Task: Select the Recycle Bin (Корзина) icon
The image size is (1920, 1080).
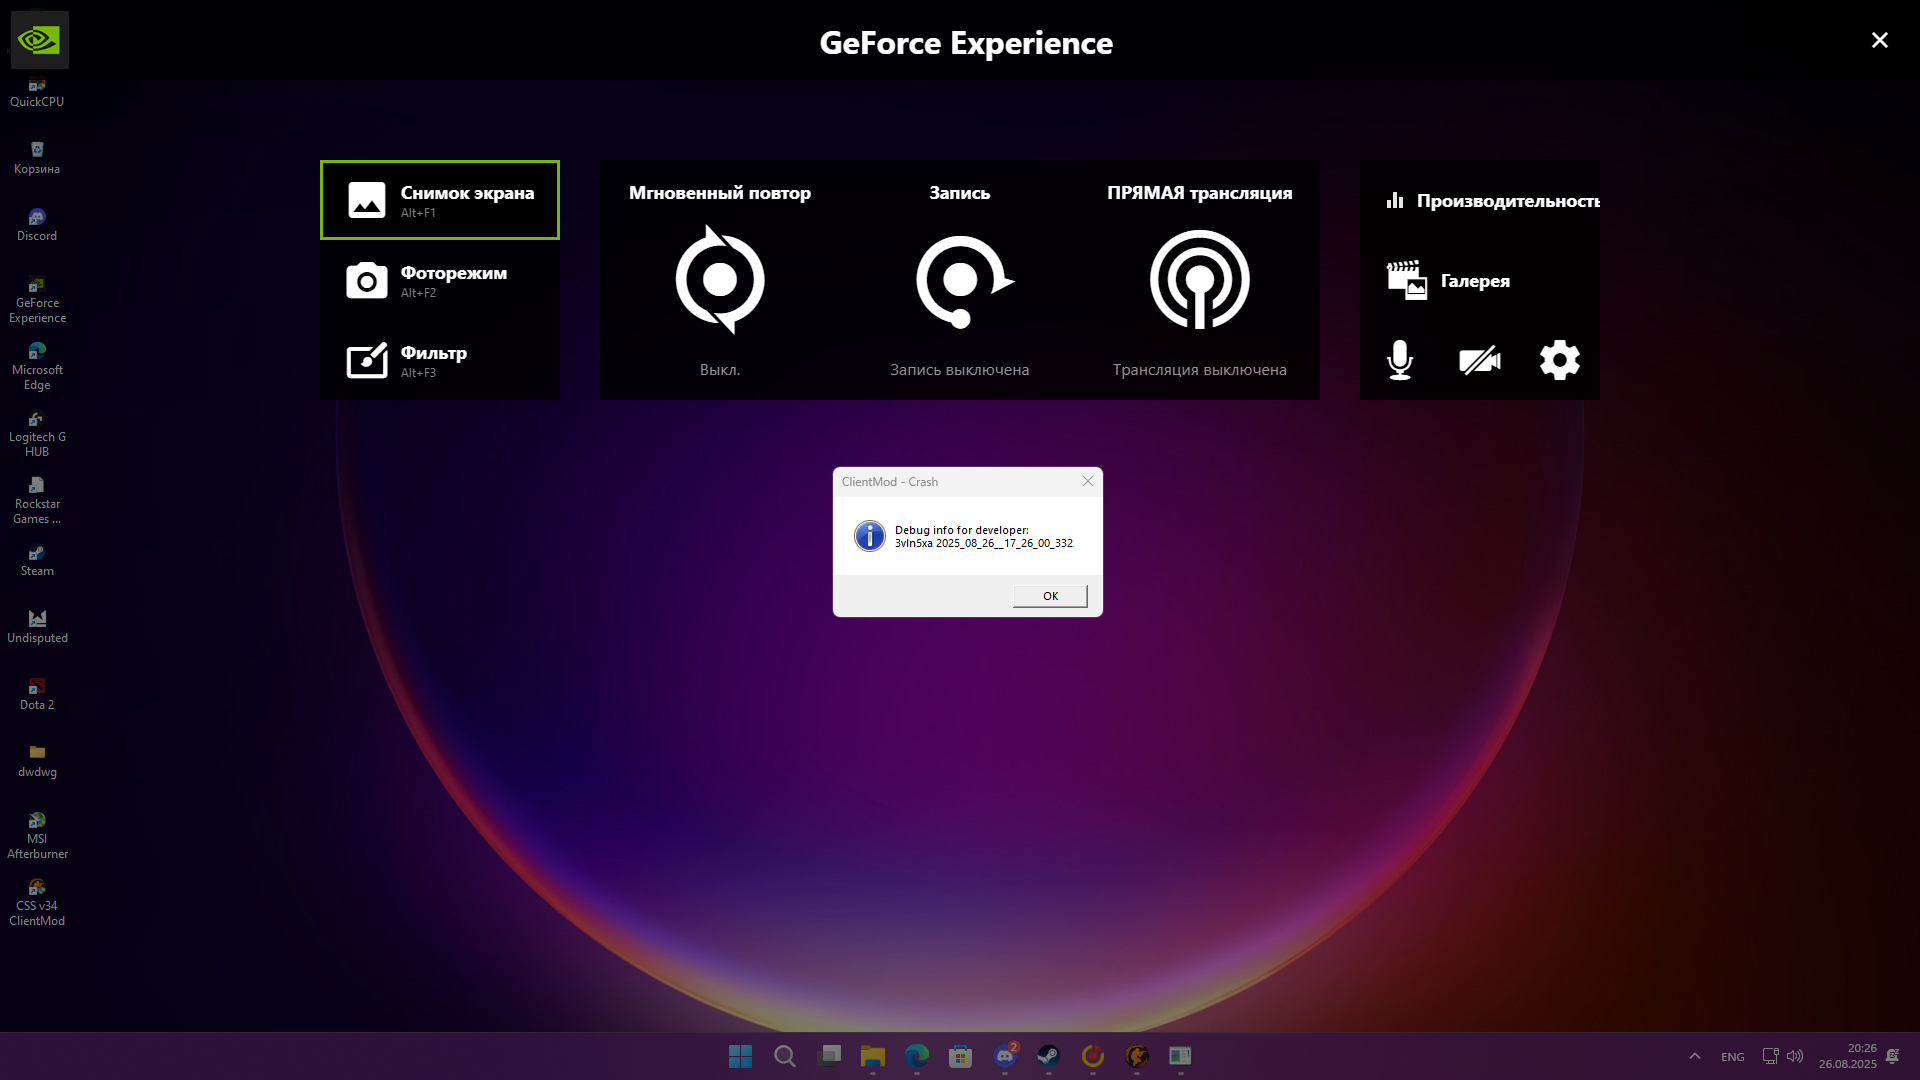Action: click(37, 159)
